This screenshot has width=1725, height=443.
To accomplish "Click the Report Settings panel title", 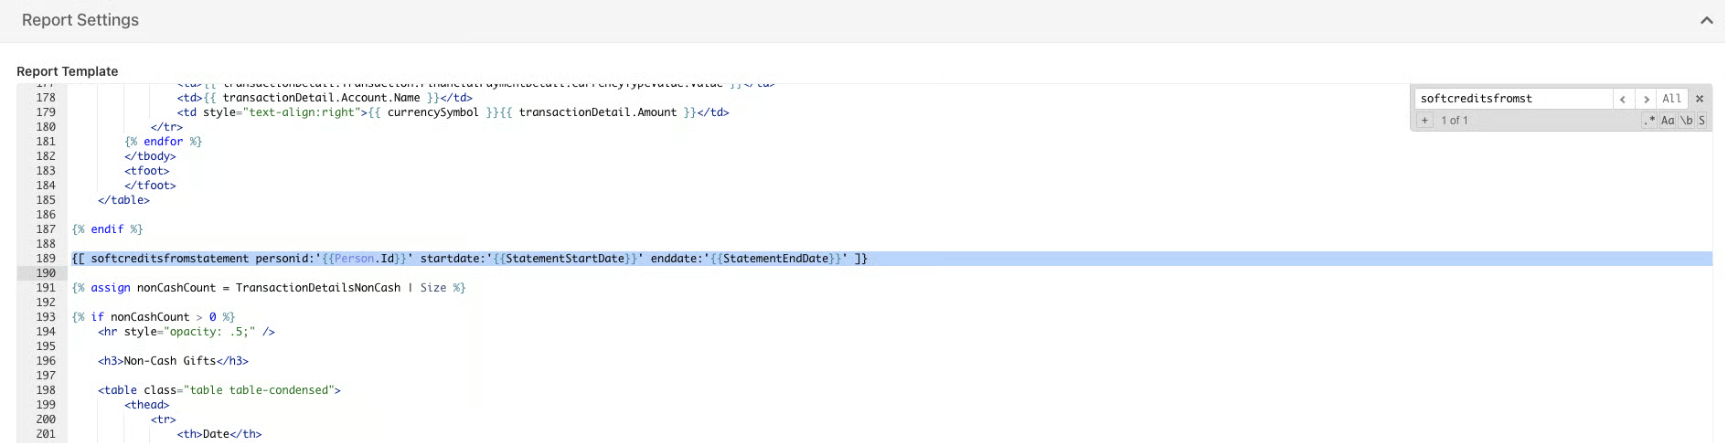I will [80, 20].
